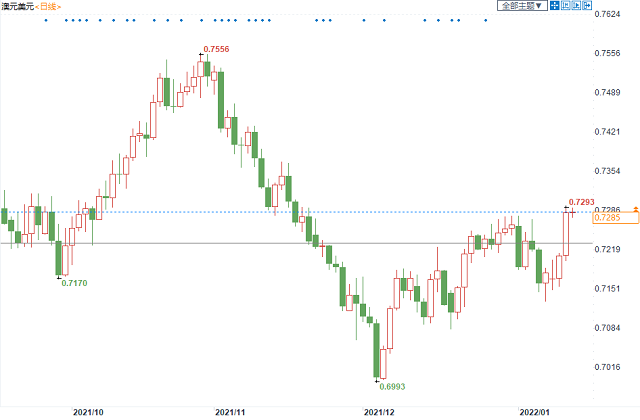Click the orange 0.7285 current price label
This screenshot has width=640, height=420.
607,217
